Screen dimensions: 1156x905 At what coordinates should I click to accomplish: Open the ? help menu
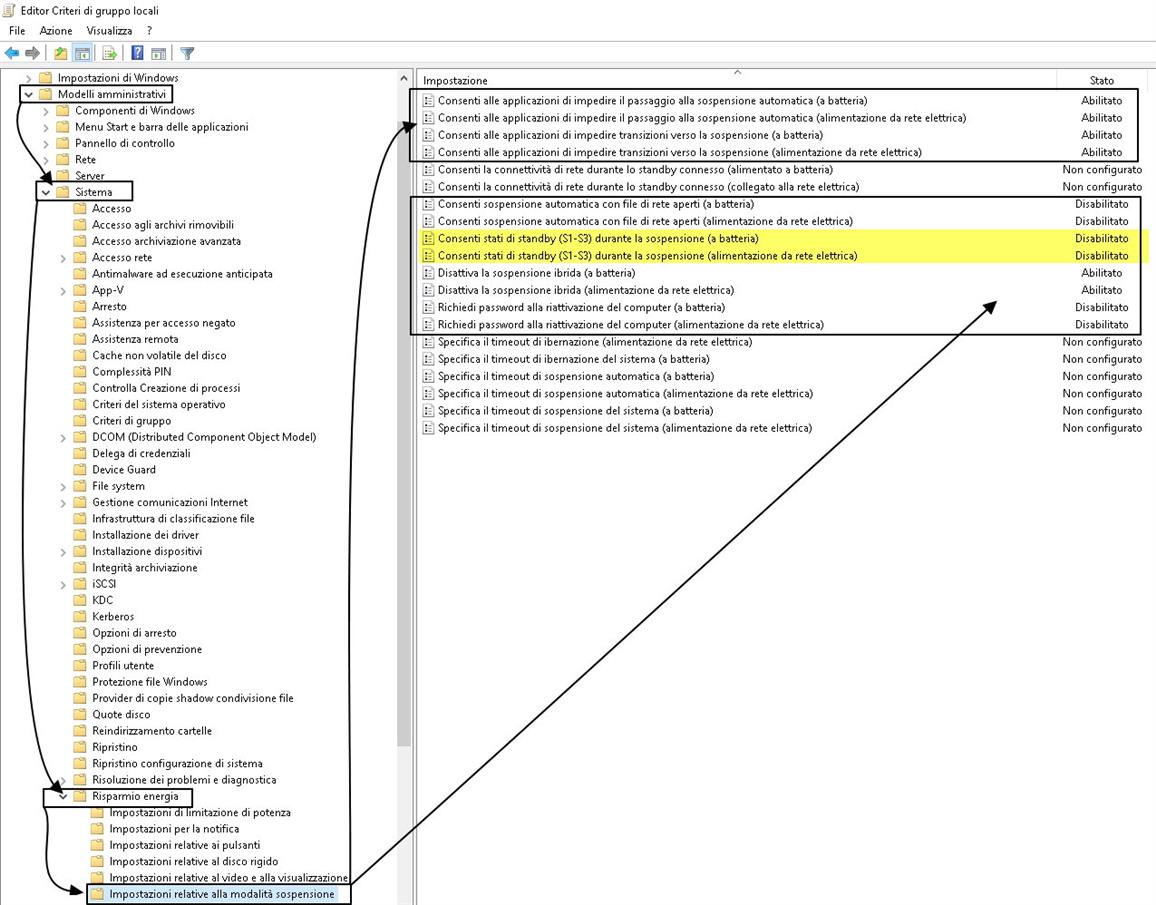click(x=150, y=30)
